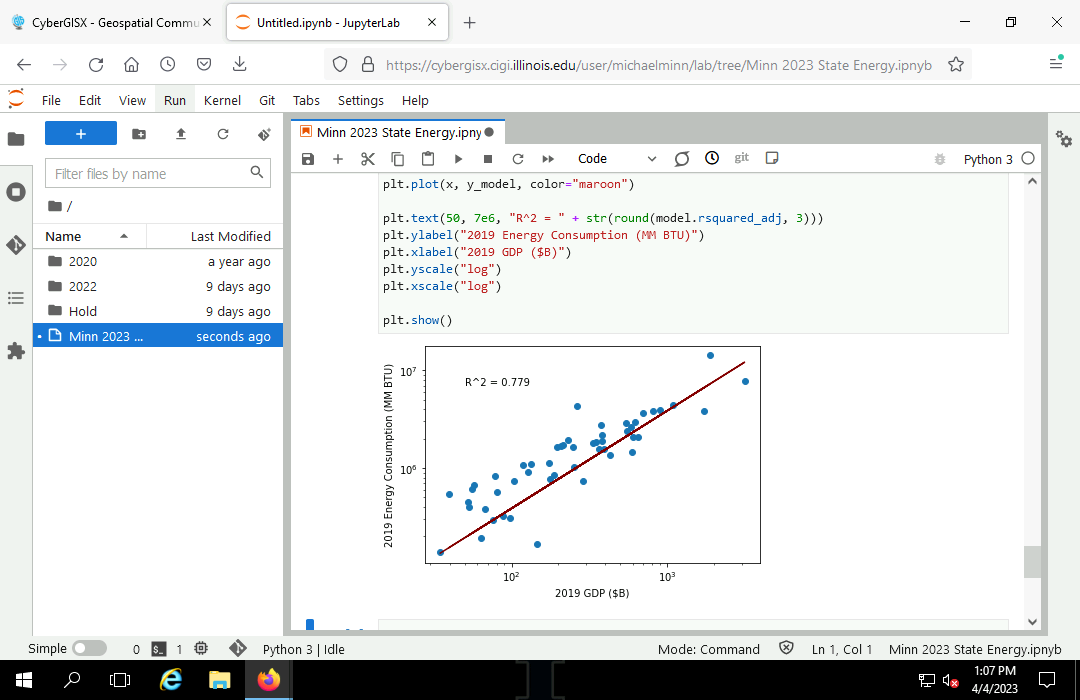
Task: Restart kernel and run all cells
Action: click(x=548, y=159)
